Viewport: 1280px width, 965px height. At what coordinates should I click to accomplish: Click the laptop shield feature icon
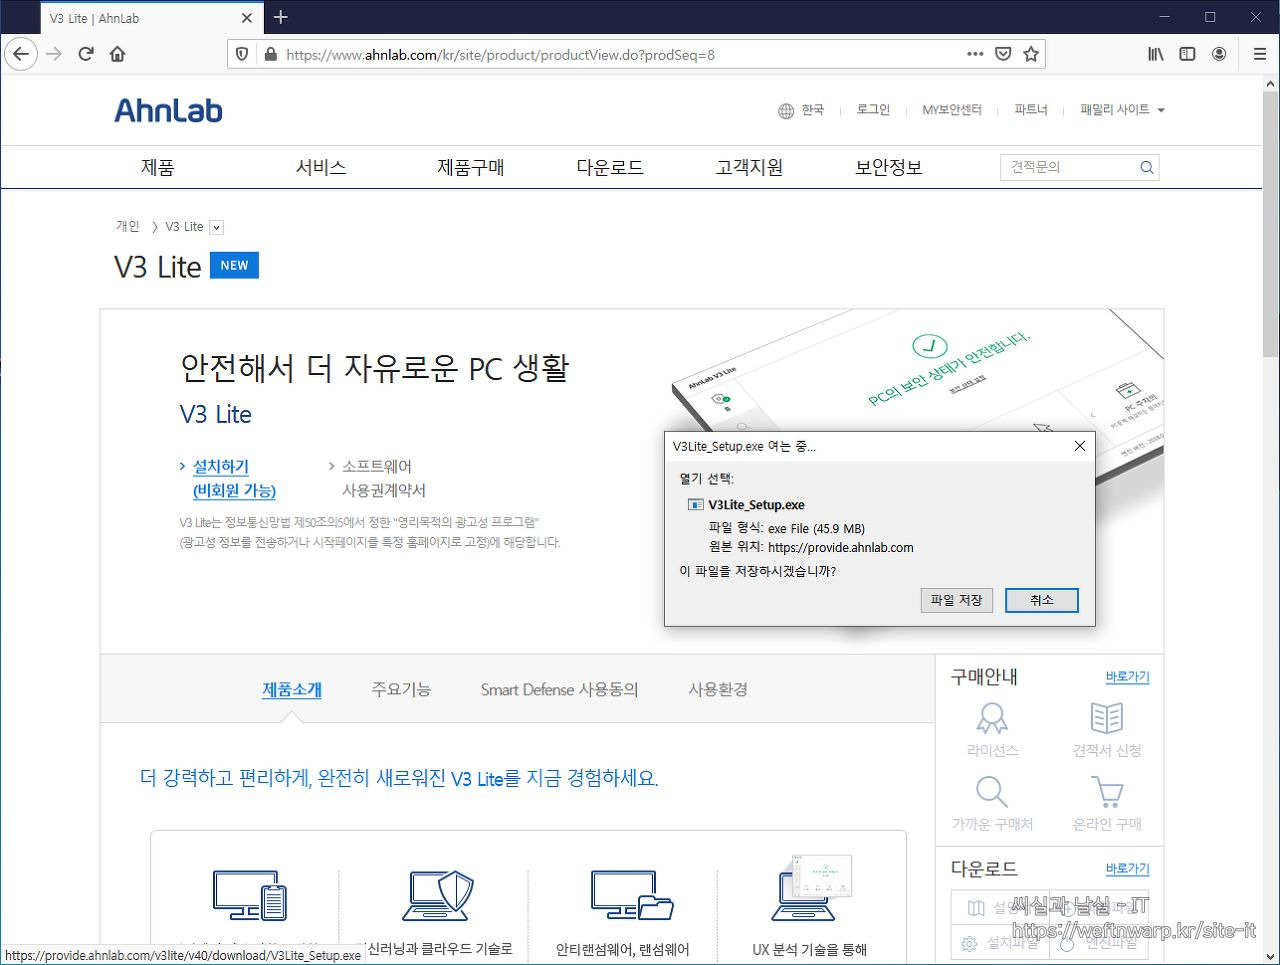click(438, 894)
